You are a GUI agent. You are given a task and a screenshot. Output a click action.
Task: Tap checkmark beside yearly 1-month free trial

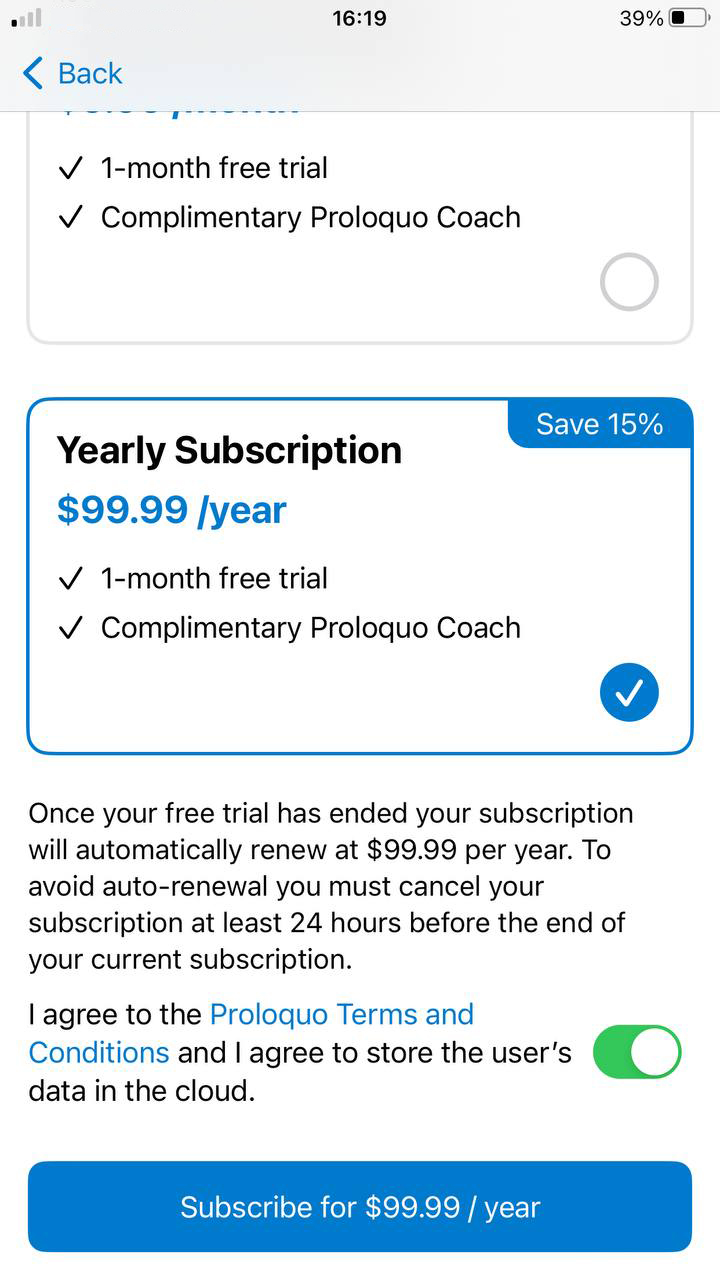pos(70,579)
